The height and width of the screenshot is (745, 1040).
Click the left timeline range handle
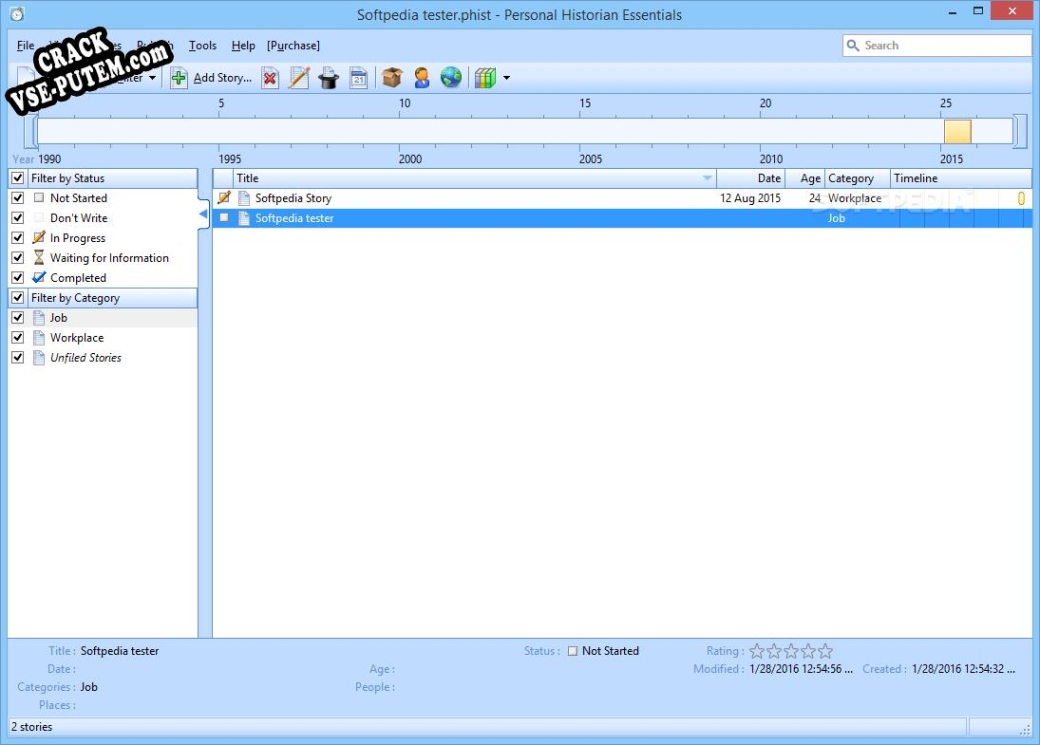[31, 131]
